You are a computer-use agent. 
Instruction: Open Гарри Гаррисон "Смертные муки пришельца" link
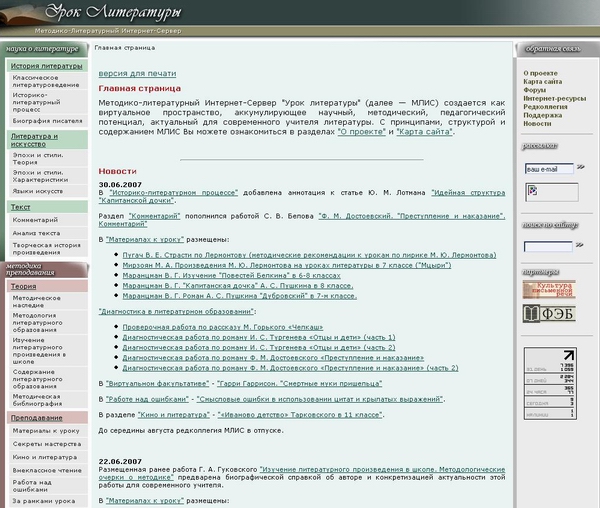point(300,383)
